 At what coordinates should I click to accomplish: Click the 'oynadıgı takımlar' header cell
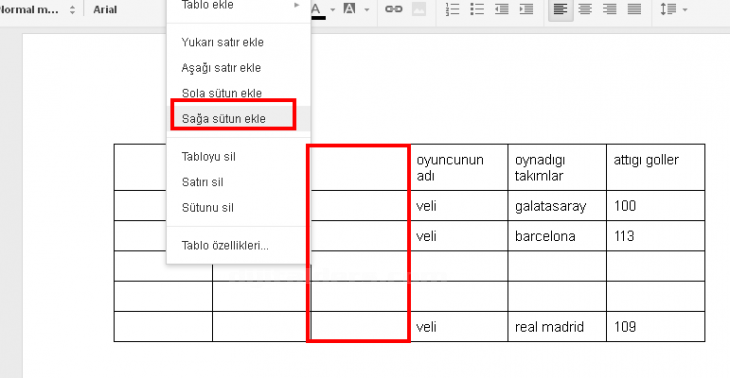(557, 168)
